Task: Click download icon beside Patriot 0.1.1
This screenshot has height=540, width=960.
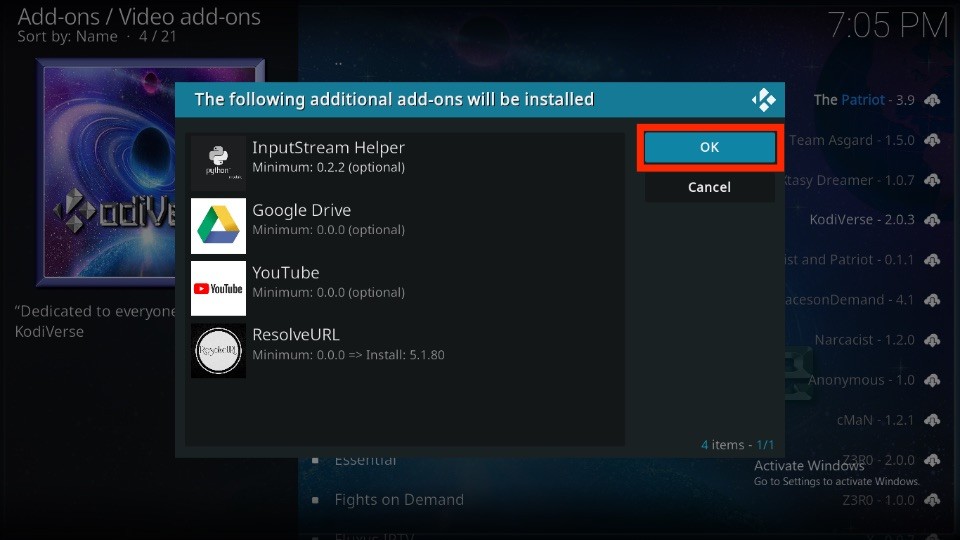Action: (932, 260)
